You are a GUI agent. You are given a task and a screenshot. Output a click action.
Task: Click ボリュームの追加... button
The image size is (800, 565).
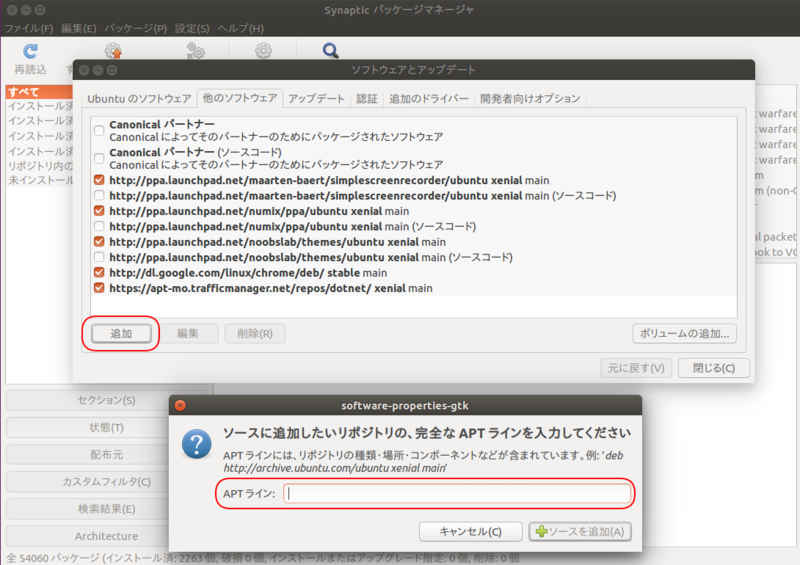[684, 334]
